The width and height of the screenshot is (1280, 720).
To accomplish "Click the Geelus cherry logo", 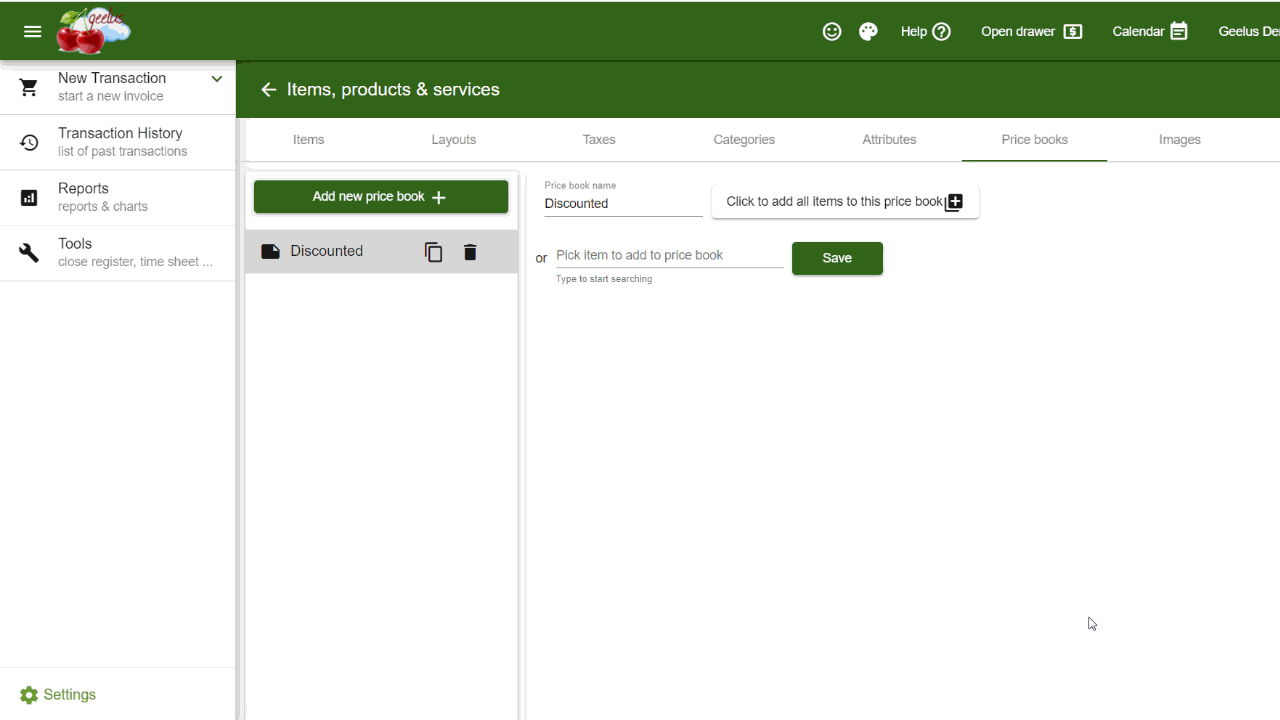I will [93, 31].
